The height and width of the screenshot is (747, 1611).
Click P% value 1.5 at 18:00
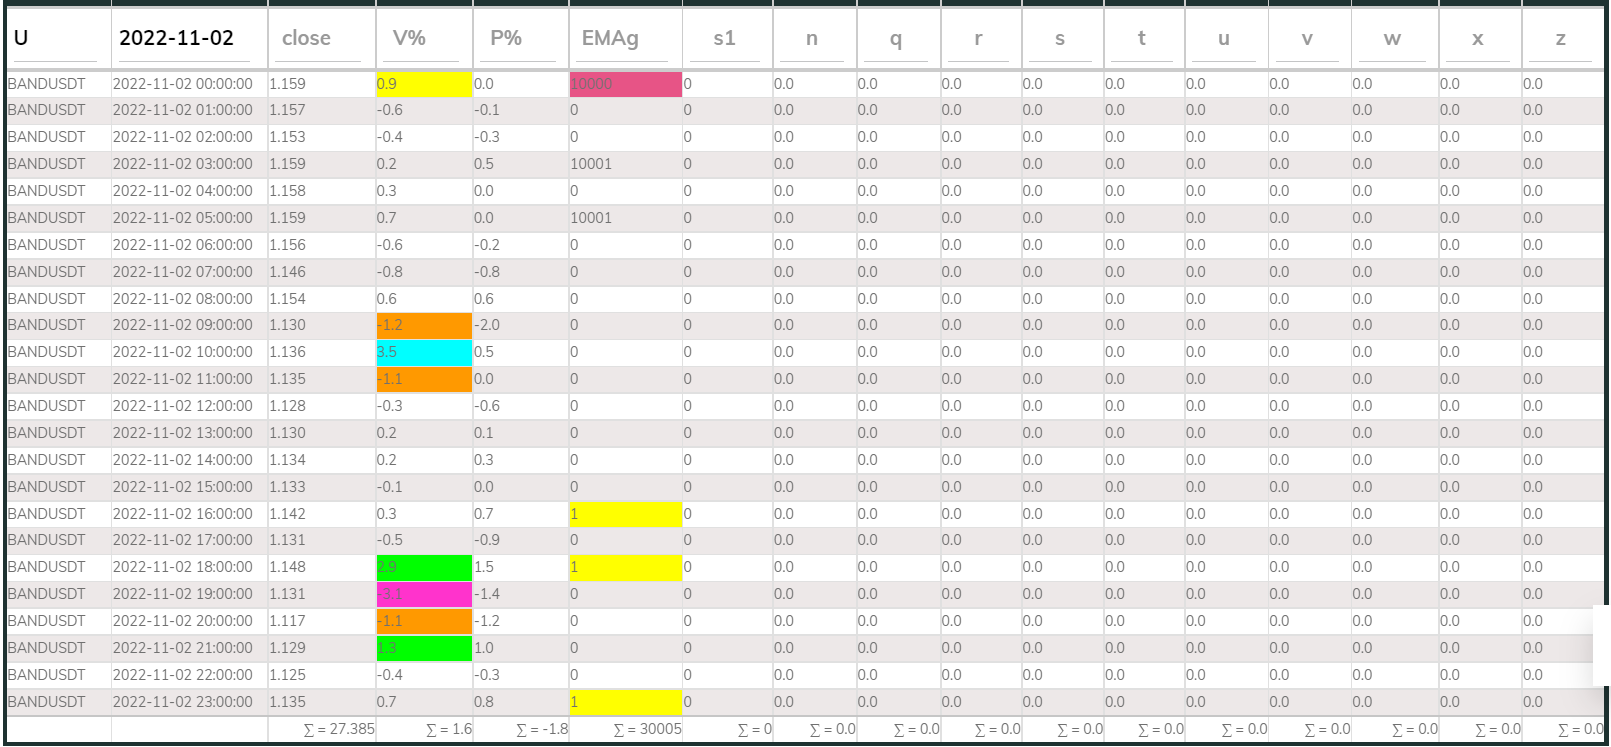point(521,567)
